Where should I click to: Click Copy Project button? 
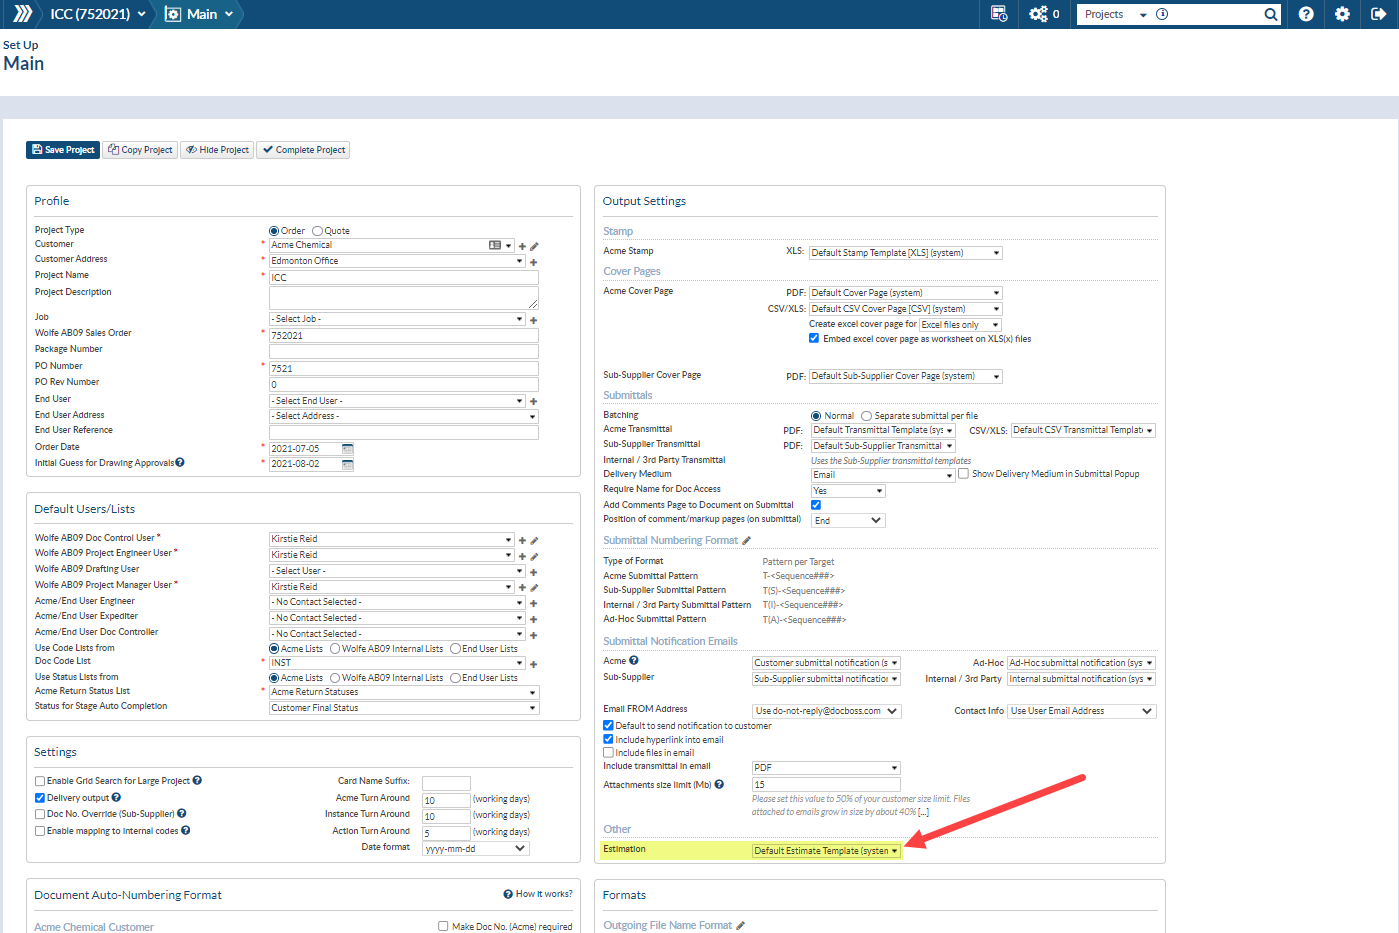[140, 150]
